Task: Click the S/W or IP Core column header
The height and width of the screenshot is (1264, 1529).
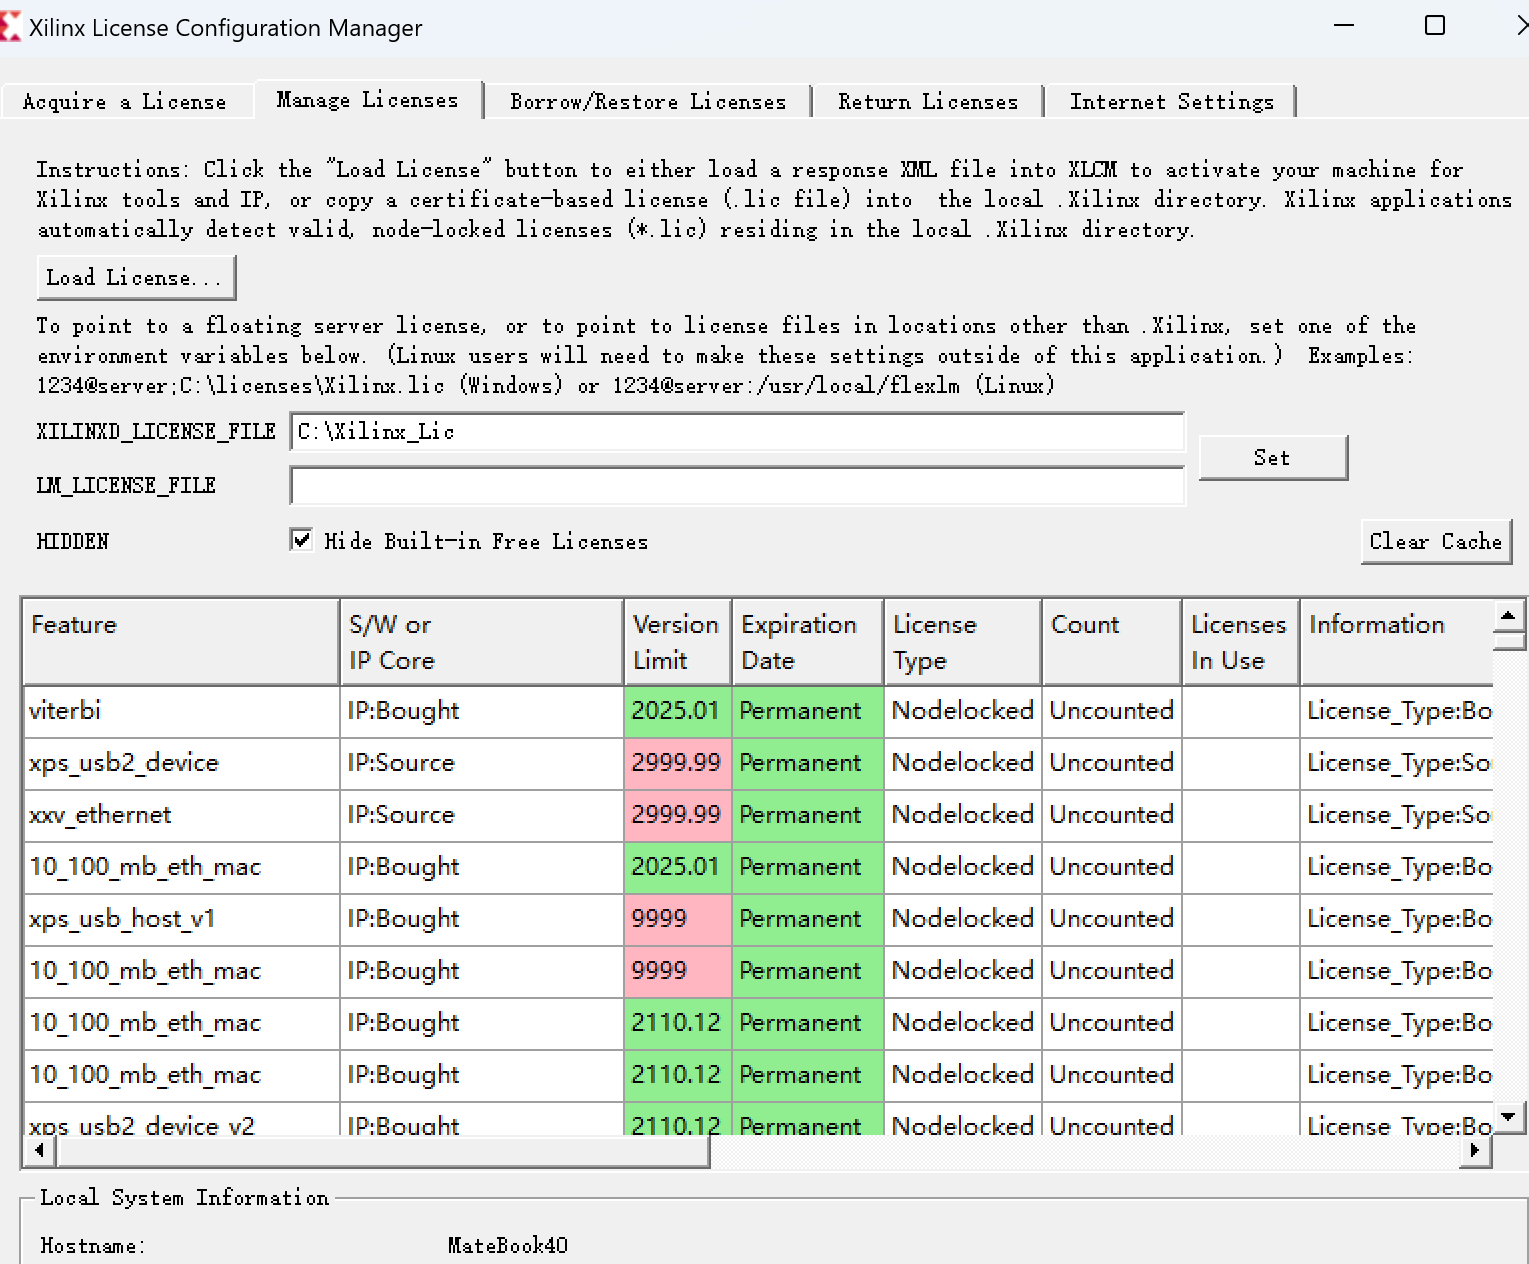Action: tap(482, 642)
